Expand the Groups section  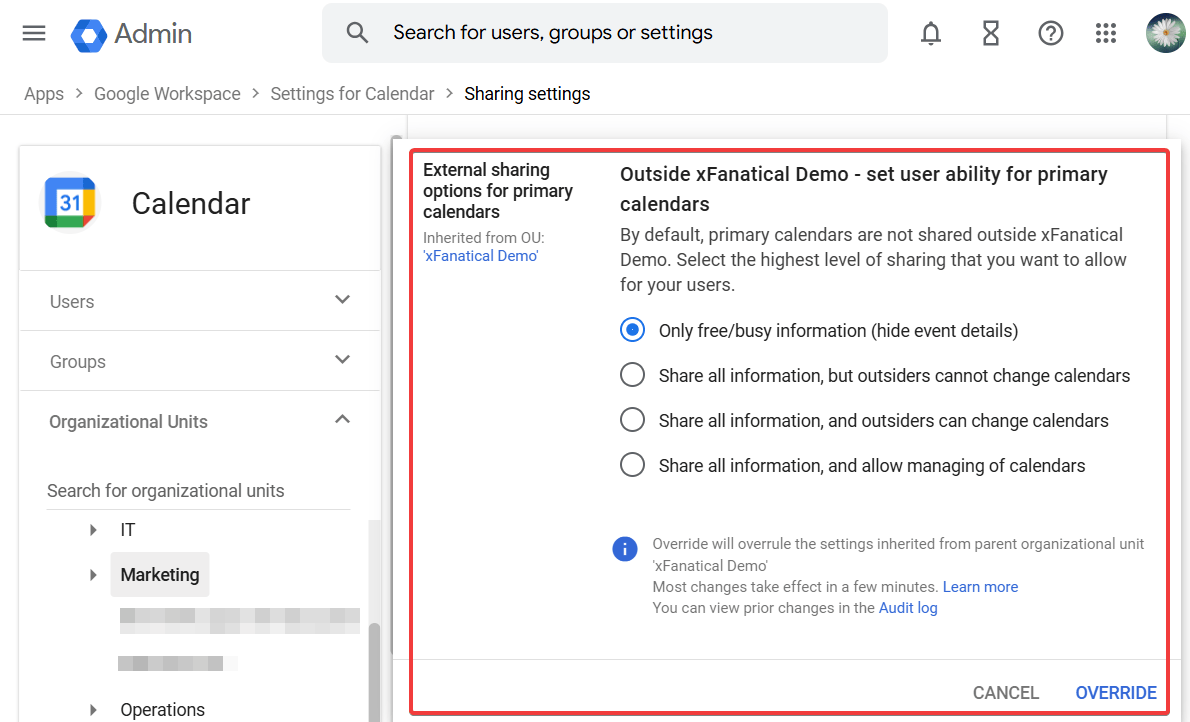point(342,360)
